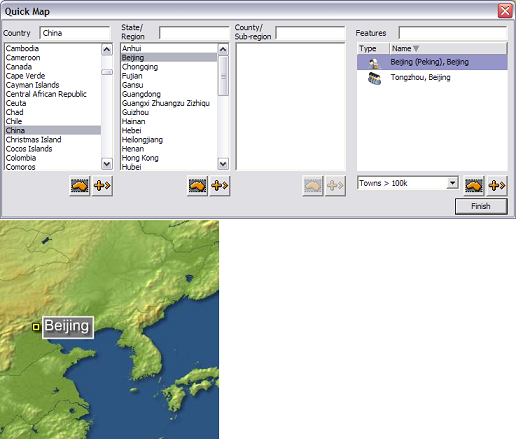Click the country map icon under Country list
This screenshot has width=516, height=439.
[x=79, y=186]
